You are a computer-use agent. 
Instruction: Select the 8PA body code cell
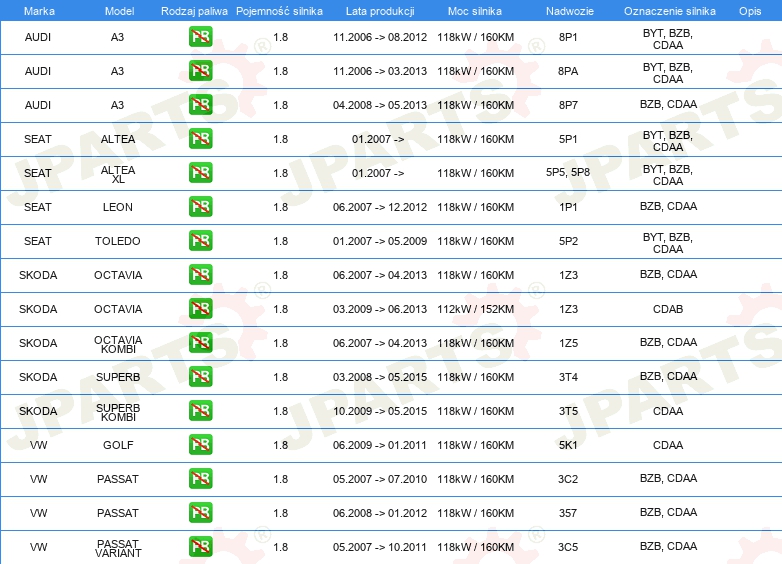568,71
